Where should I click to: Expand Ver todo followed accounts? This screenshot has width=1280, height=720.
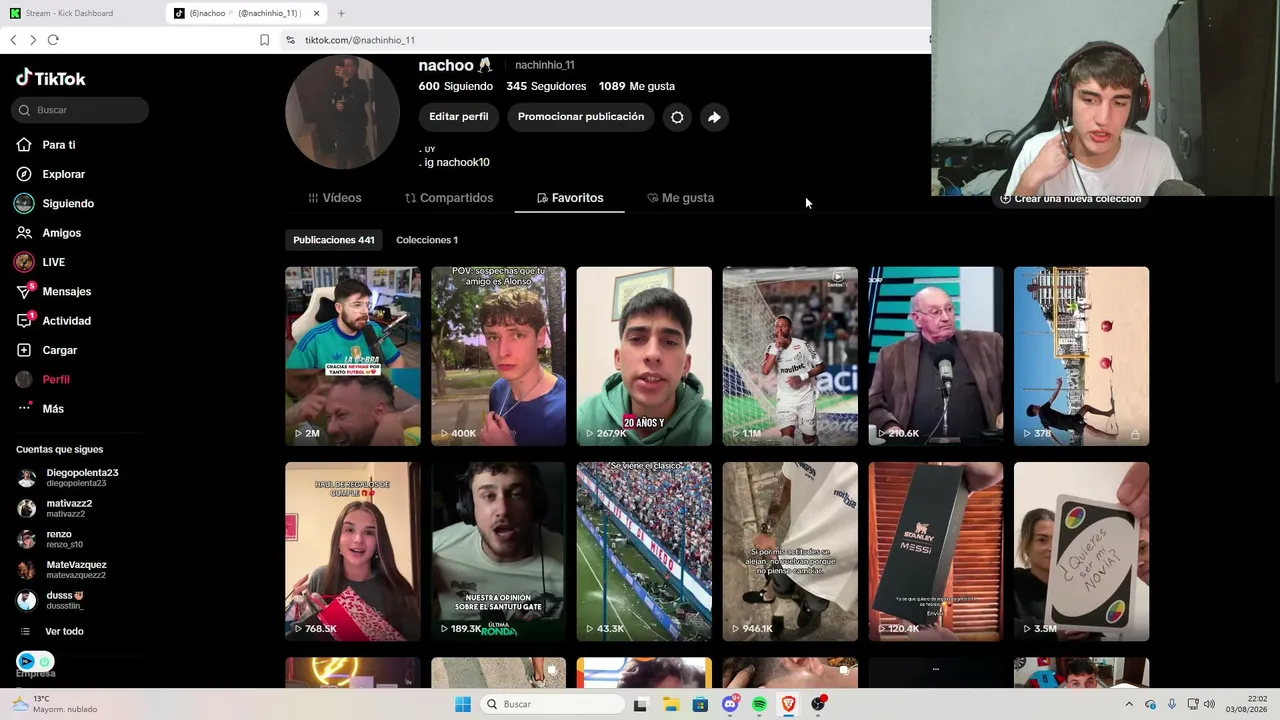(50, 631)
